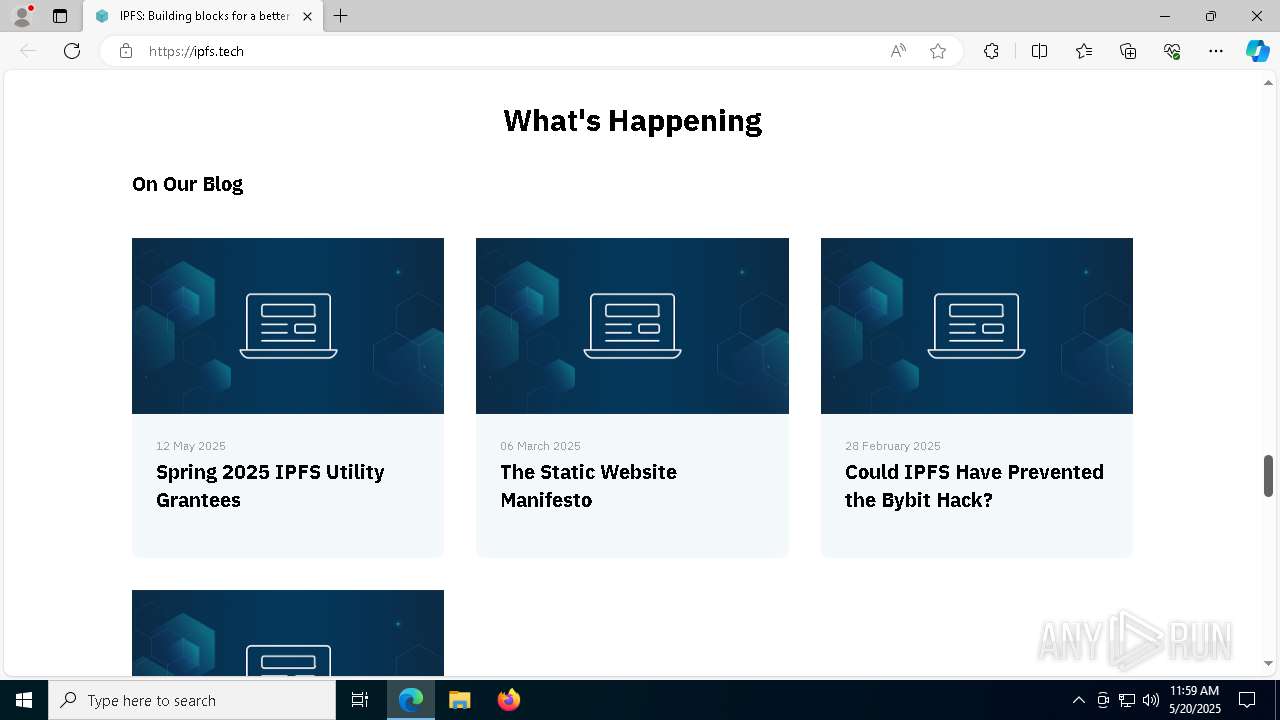Click the taskbar search box
Image resolution: width=1280 pixels, height=720 pixels.
click(x=192, y=700)
